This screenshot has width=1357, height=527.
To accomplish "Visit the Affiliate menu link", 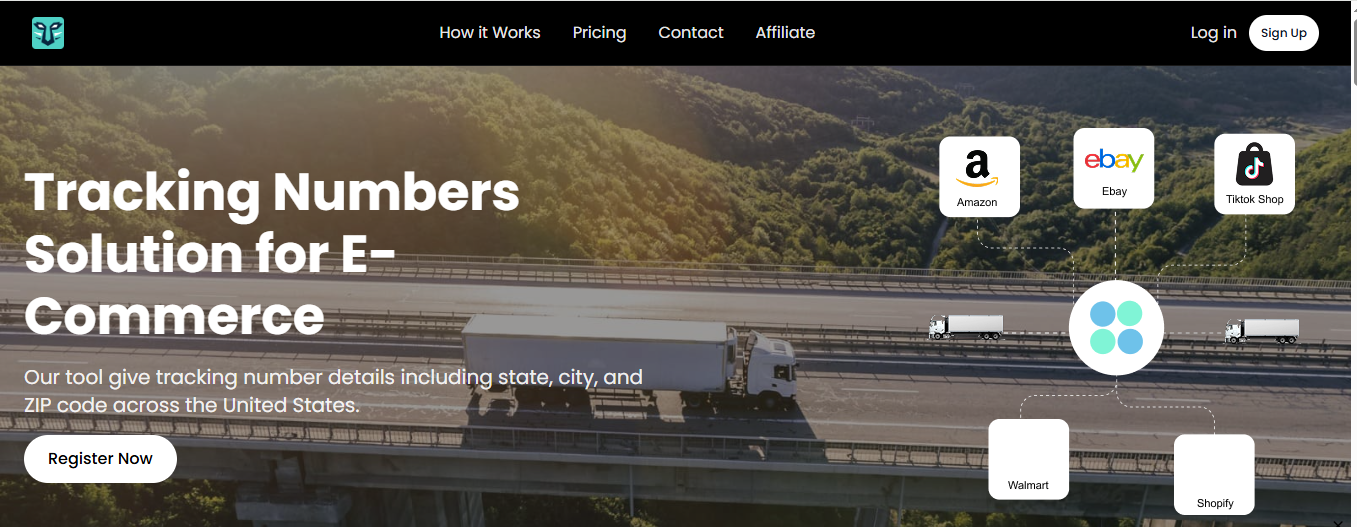I will click(785, 33).
